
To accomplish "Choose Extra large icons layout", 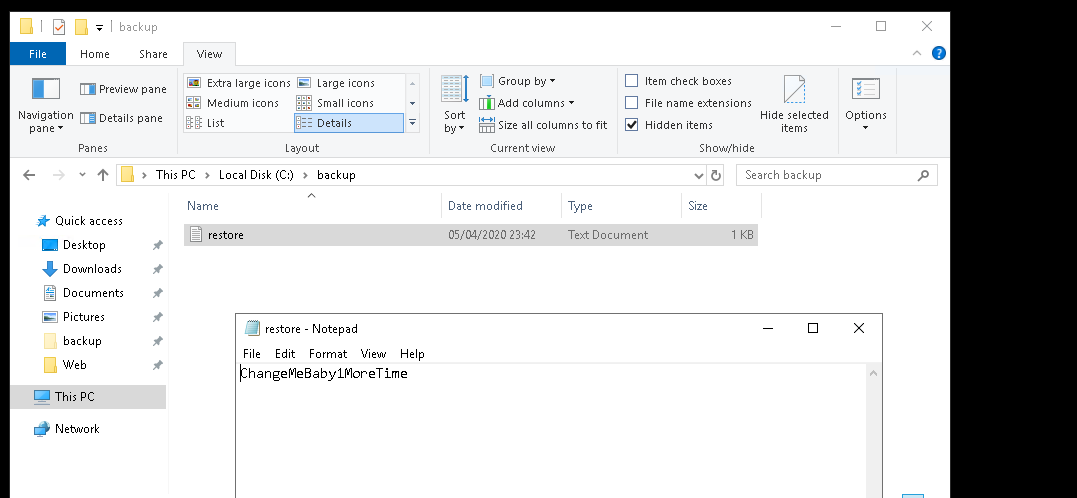I will coord(238,83).
